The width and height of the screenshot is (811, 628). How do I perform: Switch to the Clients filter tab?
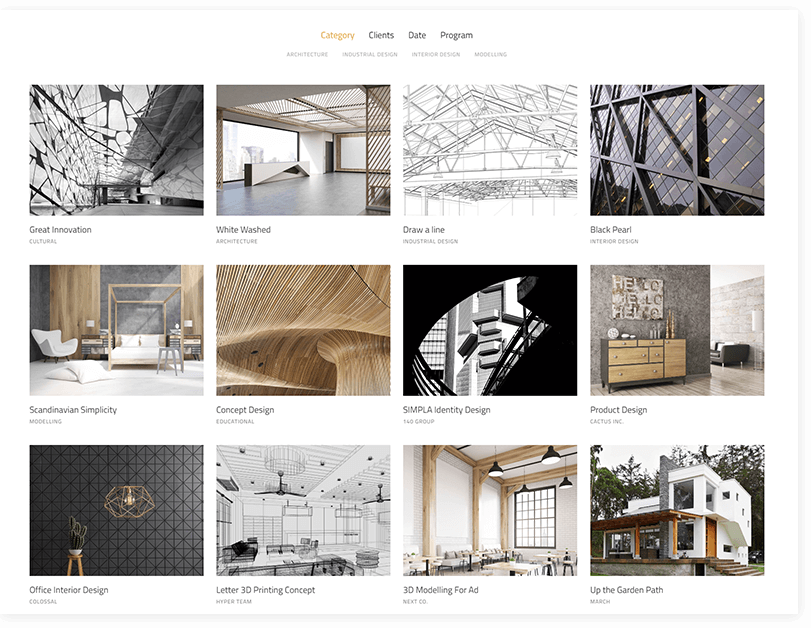click(x=381, y=35)
